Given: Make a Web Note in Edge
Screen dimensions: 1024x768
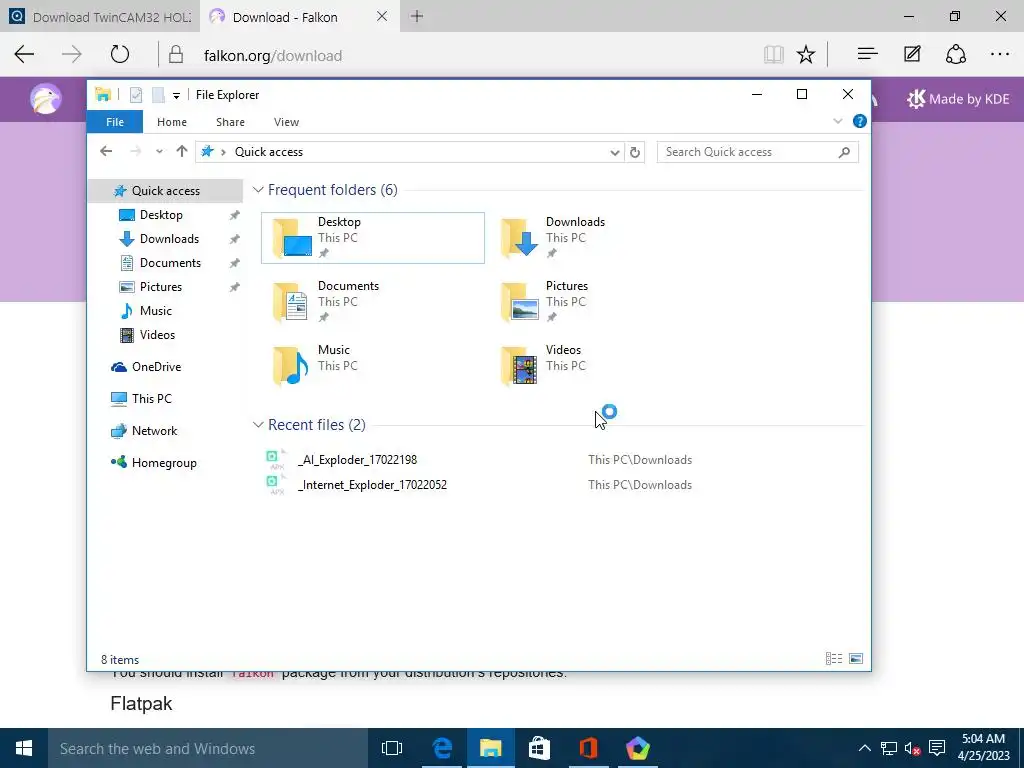Looking at the screenshot, I should pyautogui.click(x=912, y=55).
